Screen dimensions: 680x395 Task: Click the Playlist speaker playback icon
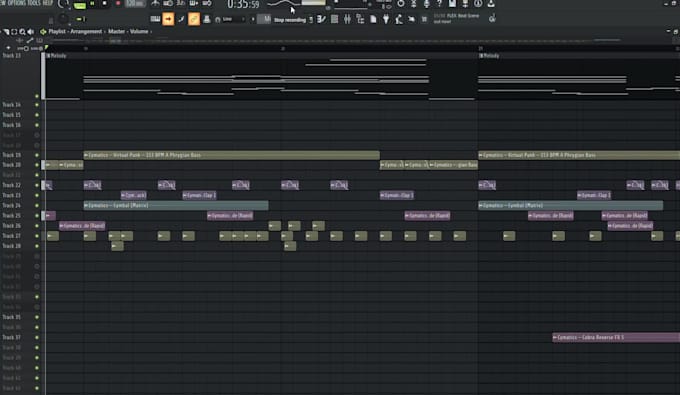tap(30, 32)
